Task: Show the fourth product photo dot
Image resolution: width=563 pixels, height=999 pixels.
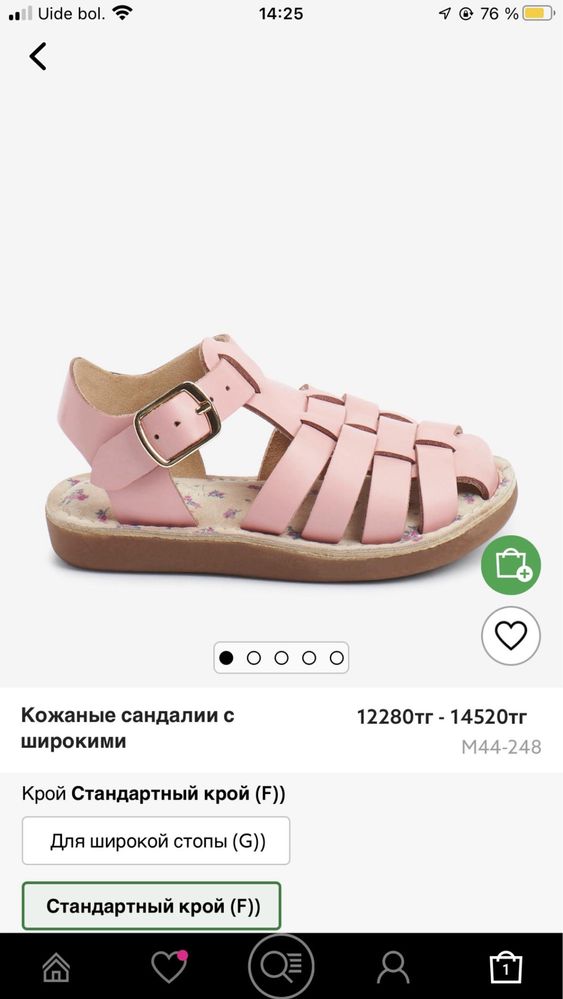Action: (x=309, y=658)
